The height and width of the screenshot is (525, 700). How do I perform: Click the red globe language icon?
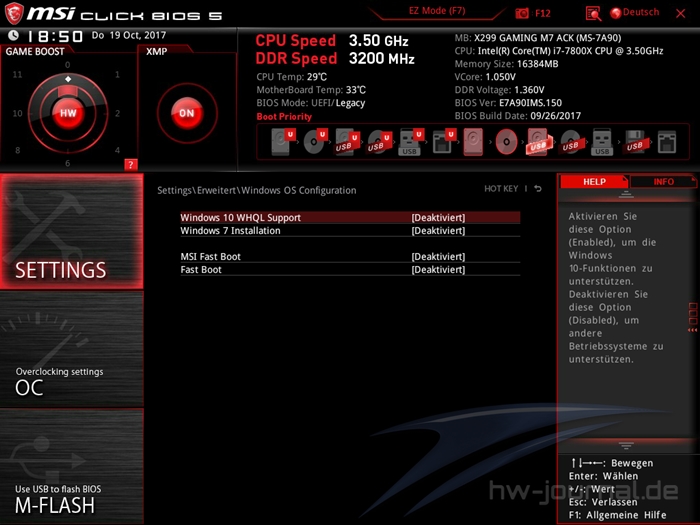(616, 13)
